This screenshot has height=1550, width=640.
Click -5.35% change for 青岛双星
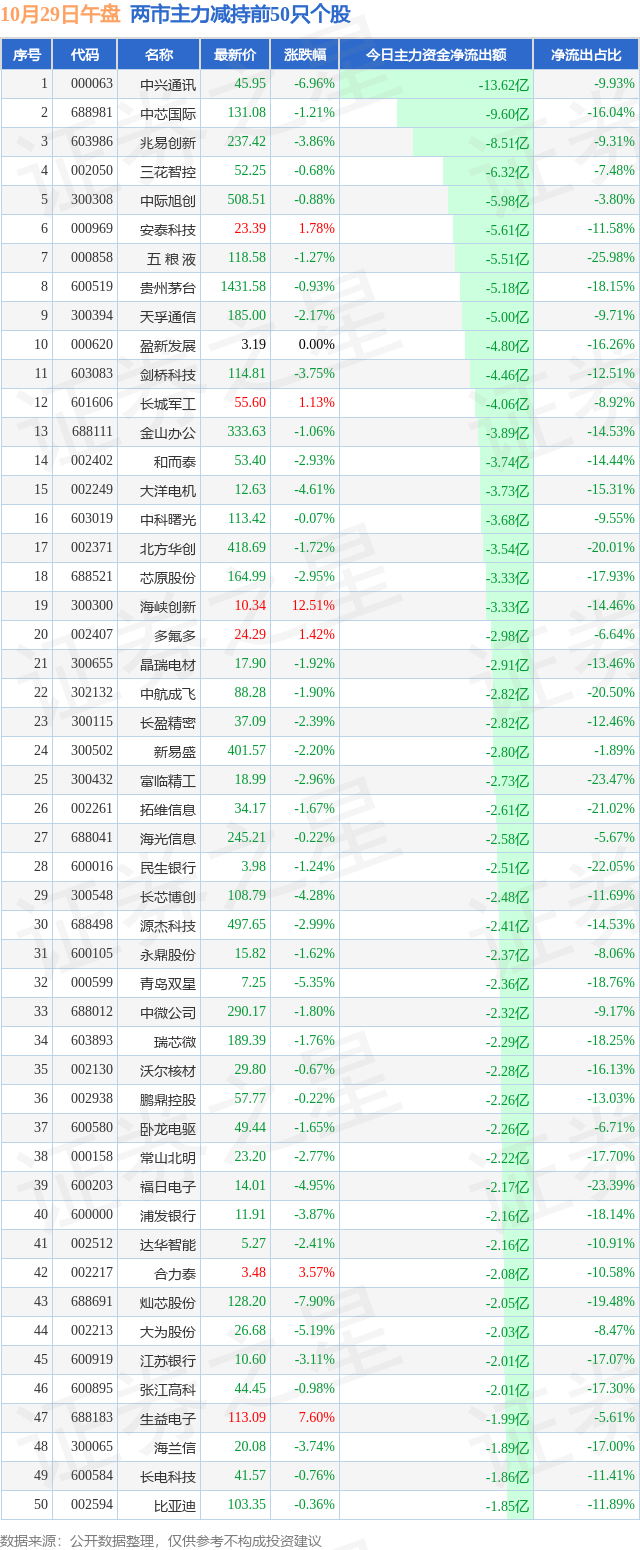point(315,983)
